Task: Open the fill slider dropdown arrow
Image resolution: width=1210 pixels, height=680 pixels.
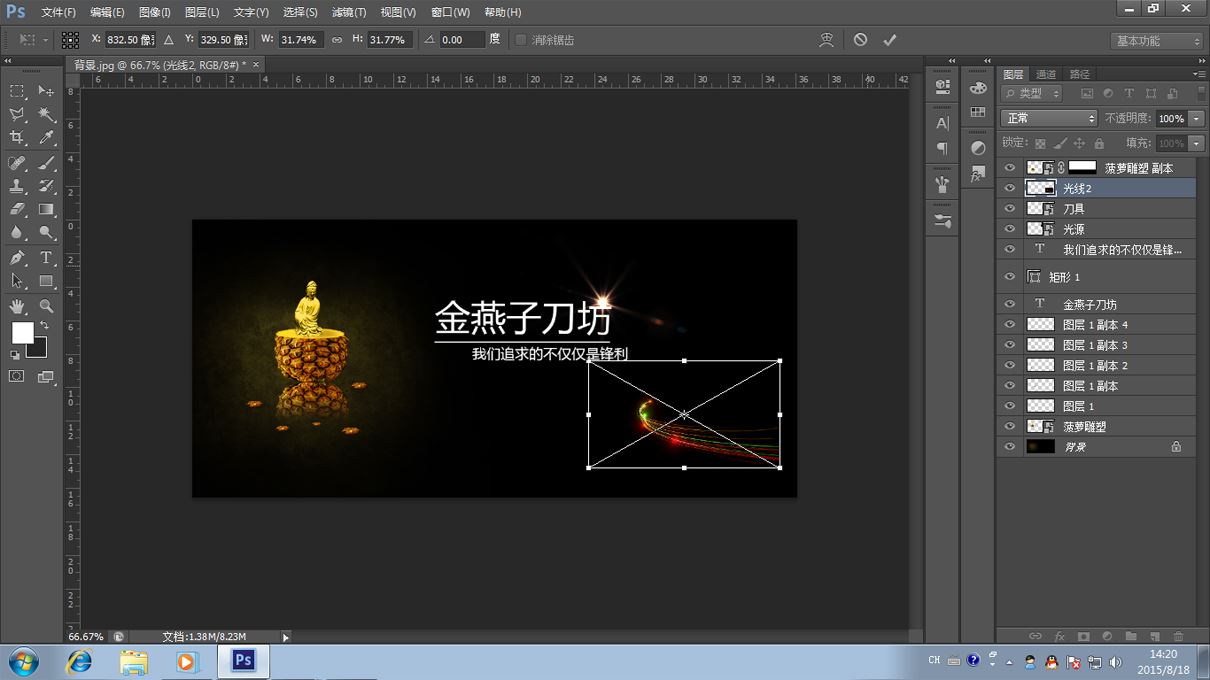Action: [1197, 143]
